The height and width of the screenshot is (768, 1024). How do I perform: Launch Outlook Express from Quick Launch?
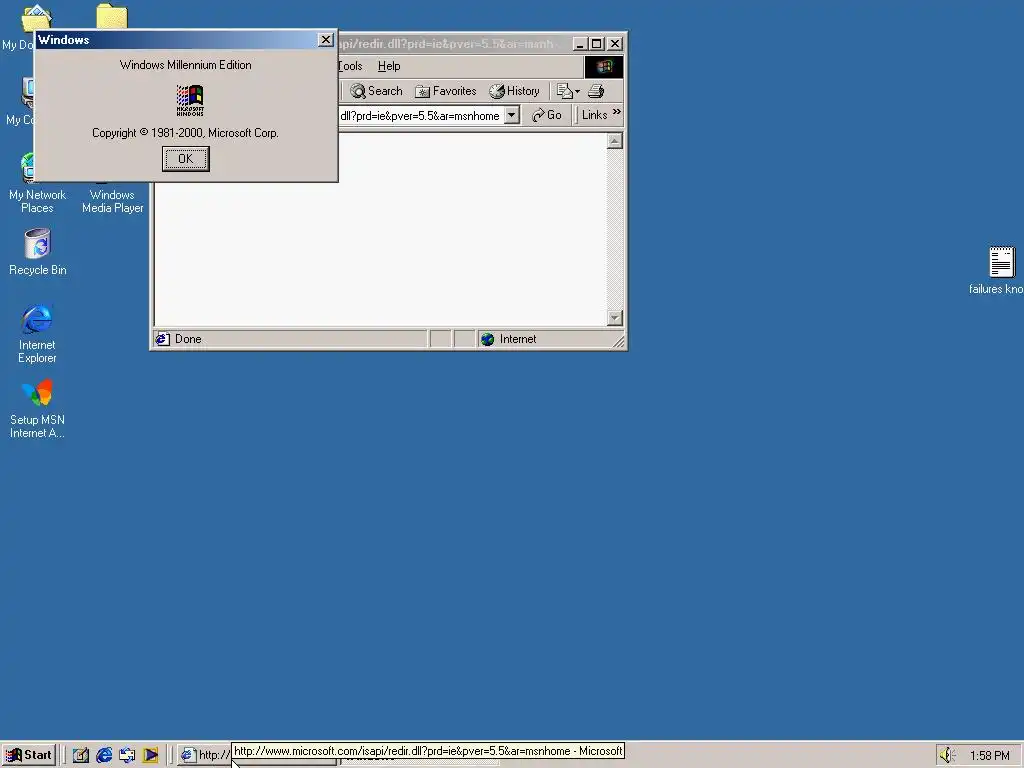pyautogui.click(x=127, y=755)
